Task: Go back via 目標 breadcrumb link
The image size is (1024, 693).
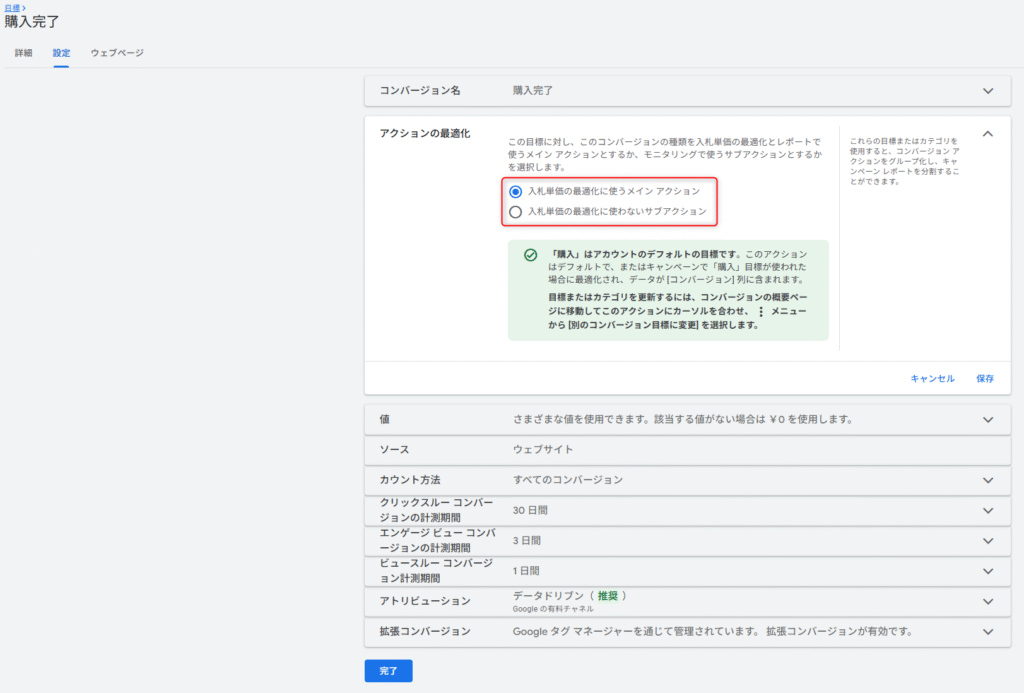Action: point(12,8)
